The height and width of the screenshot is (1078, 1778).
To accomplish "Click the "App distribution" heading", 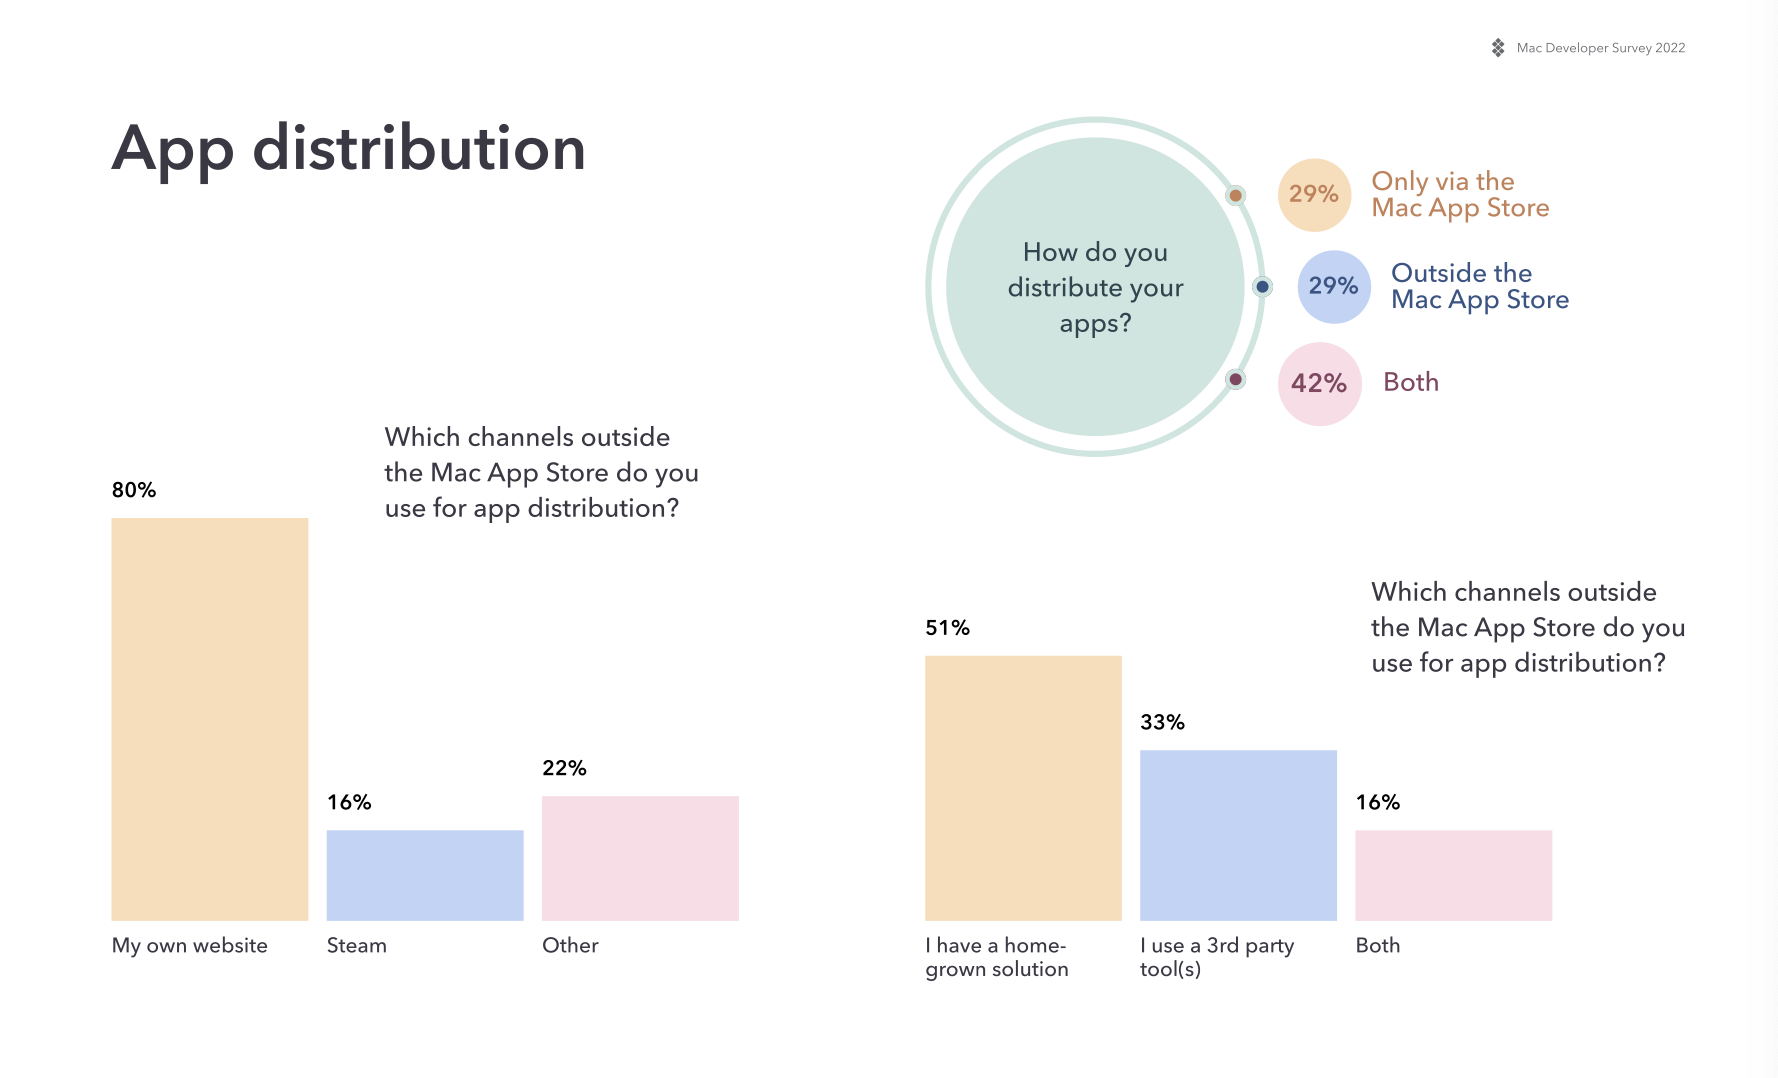I will pos(349,149).
